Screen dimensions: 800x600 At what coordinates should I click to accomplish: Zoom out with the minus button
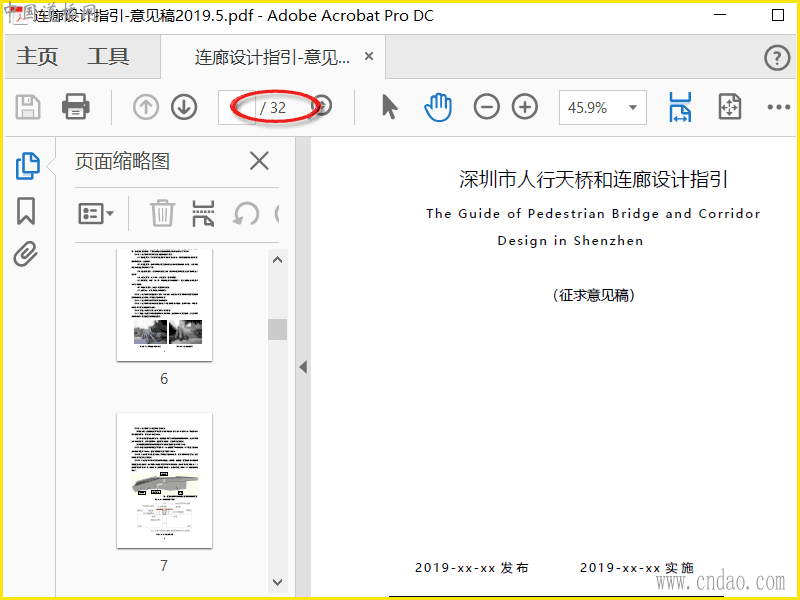coord(486,107)
